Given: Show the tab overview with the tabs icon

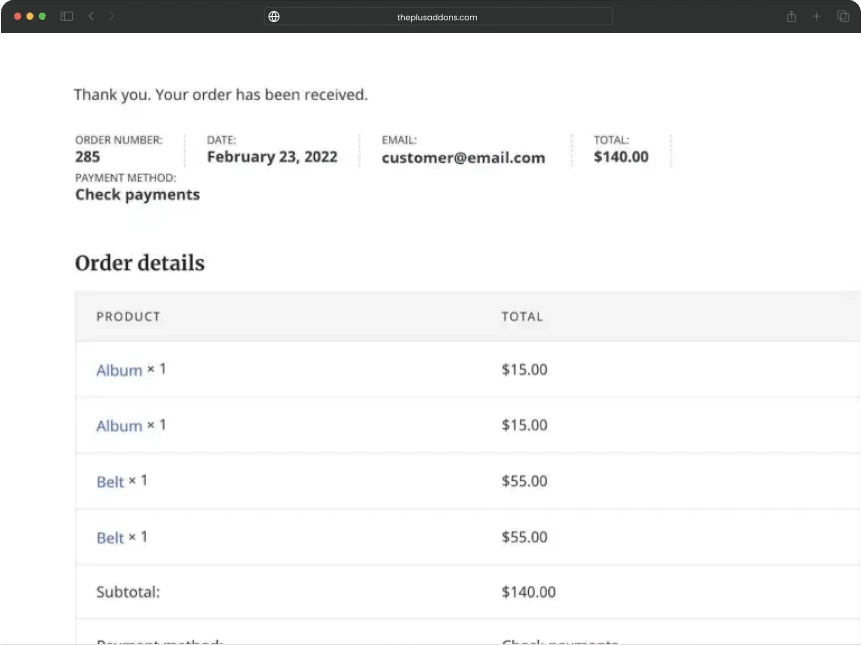Looking at the screenshot, I should pyautogui.click(x=842, y=16).
